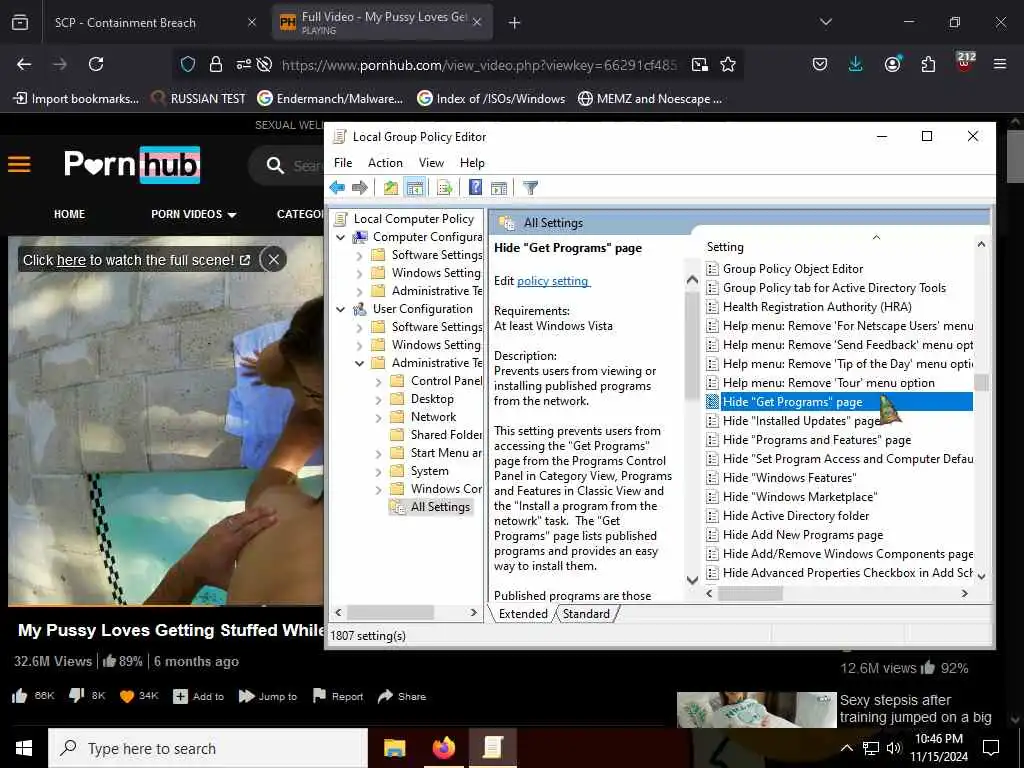Bookmark this page with the star icon
The image size is (1024, 768).
click(x=728, y=64)
